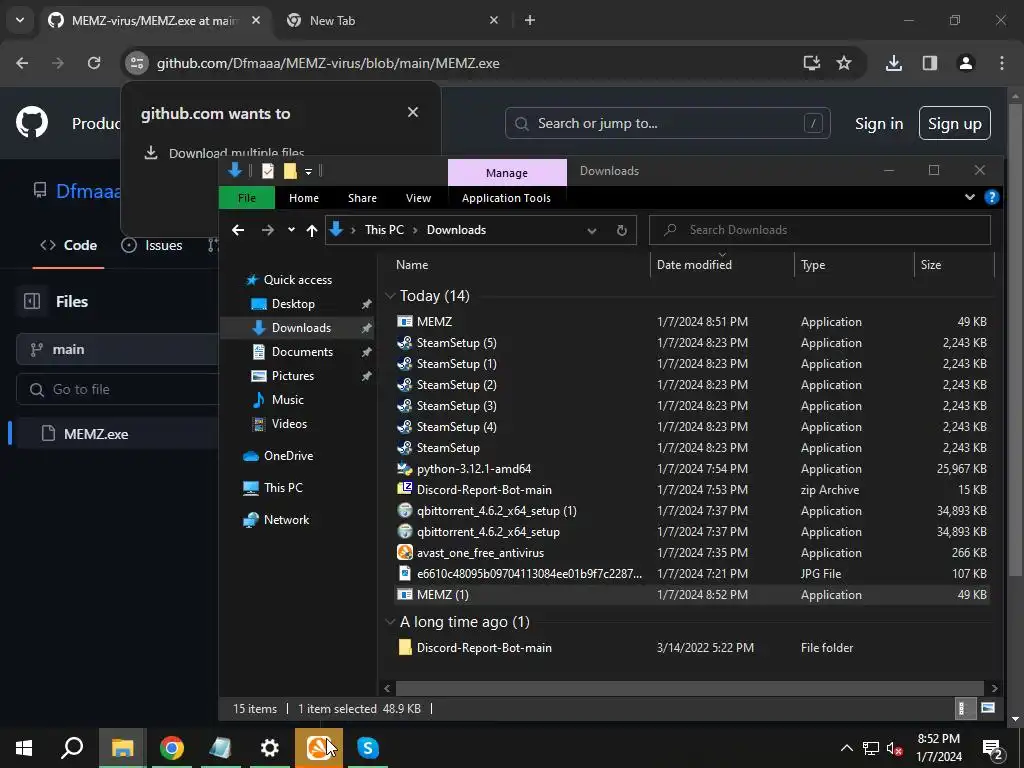
Task: Click the Search Downloads field
Action: point(820,230)
